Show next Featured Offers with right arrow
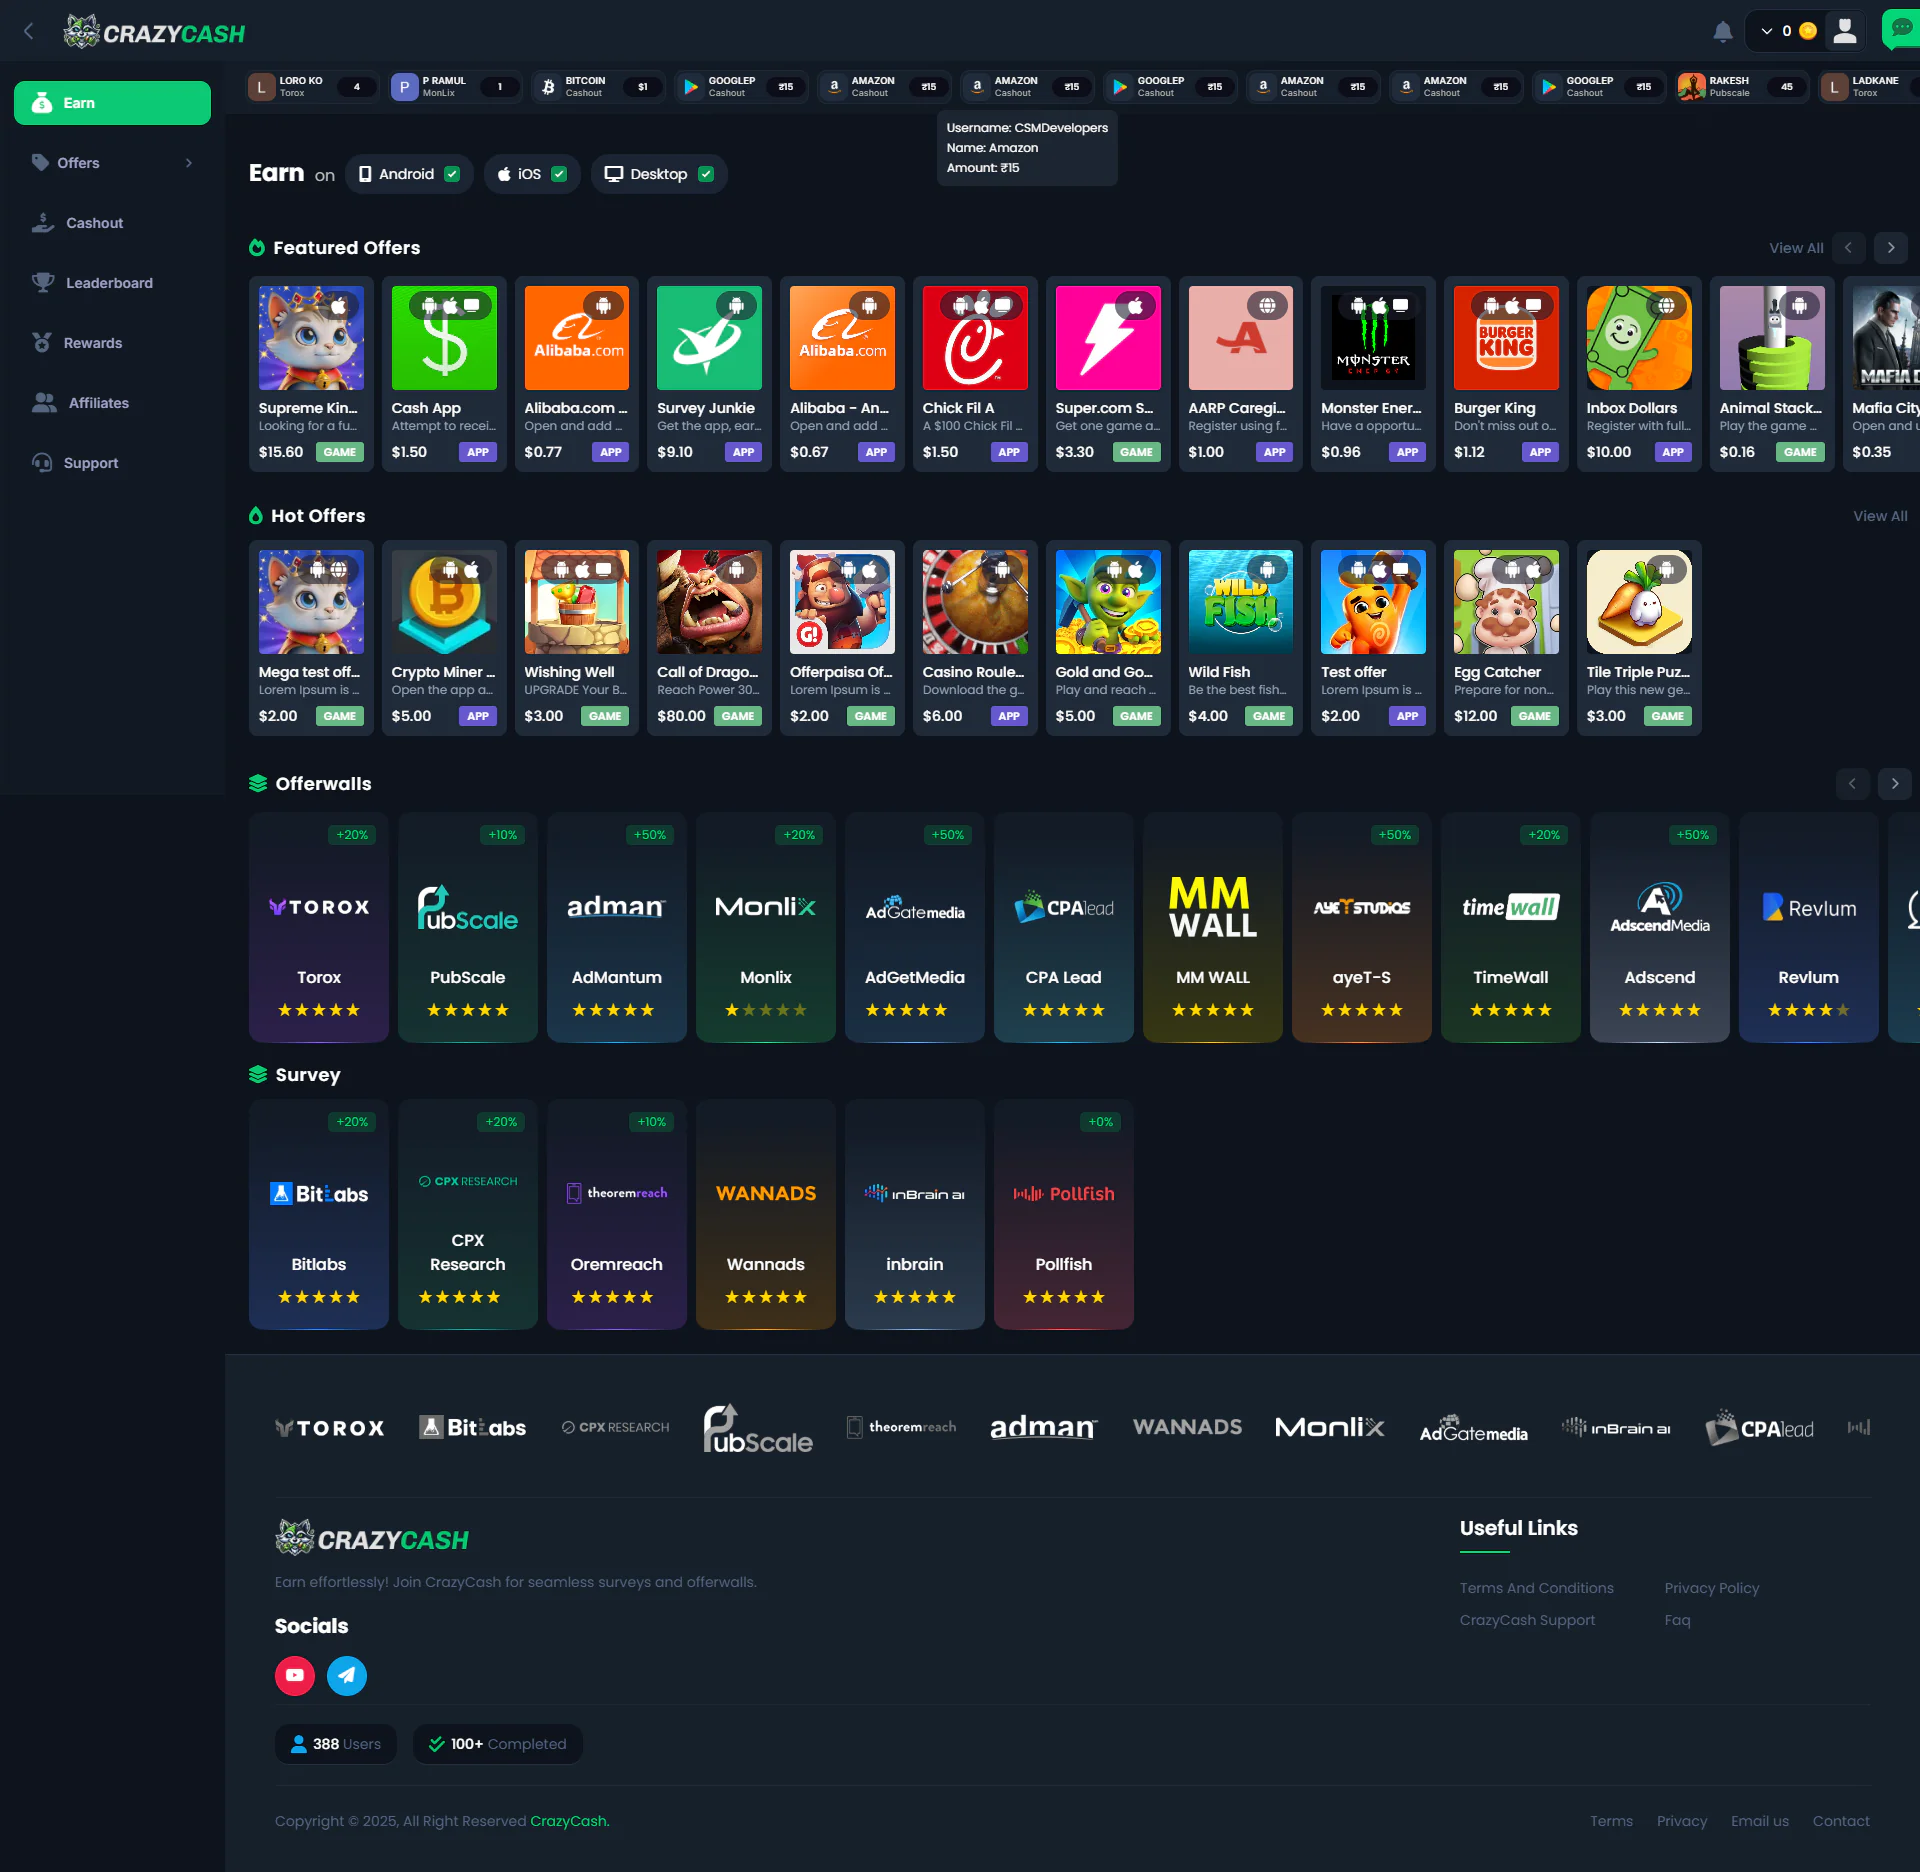Image resolution: width=1920 pixels, height=1872 pixels. (x=1890, y=247)
